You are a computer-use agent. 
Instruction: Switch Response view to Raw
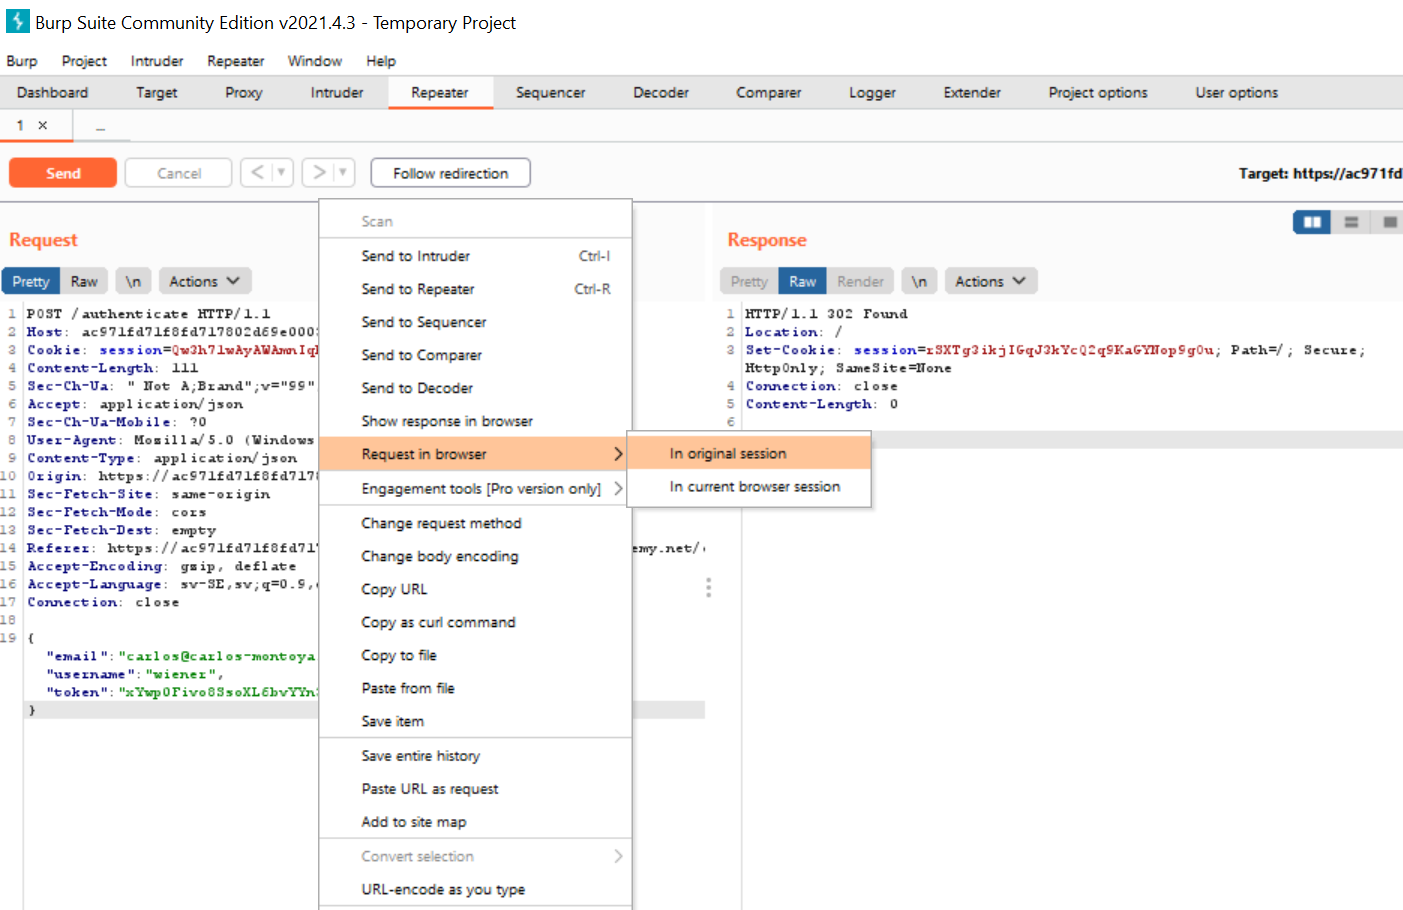click(803, 281)
